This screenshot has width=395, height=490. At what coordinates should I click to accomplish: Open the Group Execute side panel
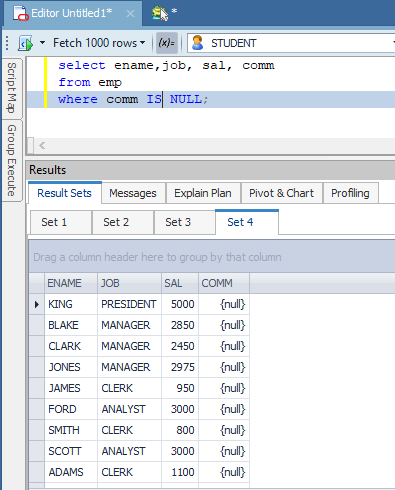click(12, 160)
